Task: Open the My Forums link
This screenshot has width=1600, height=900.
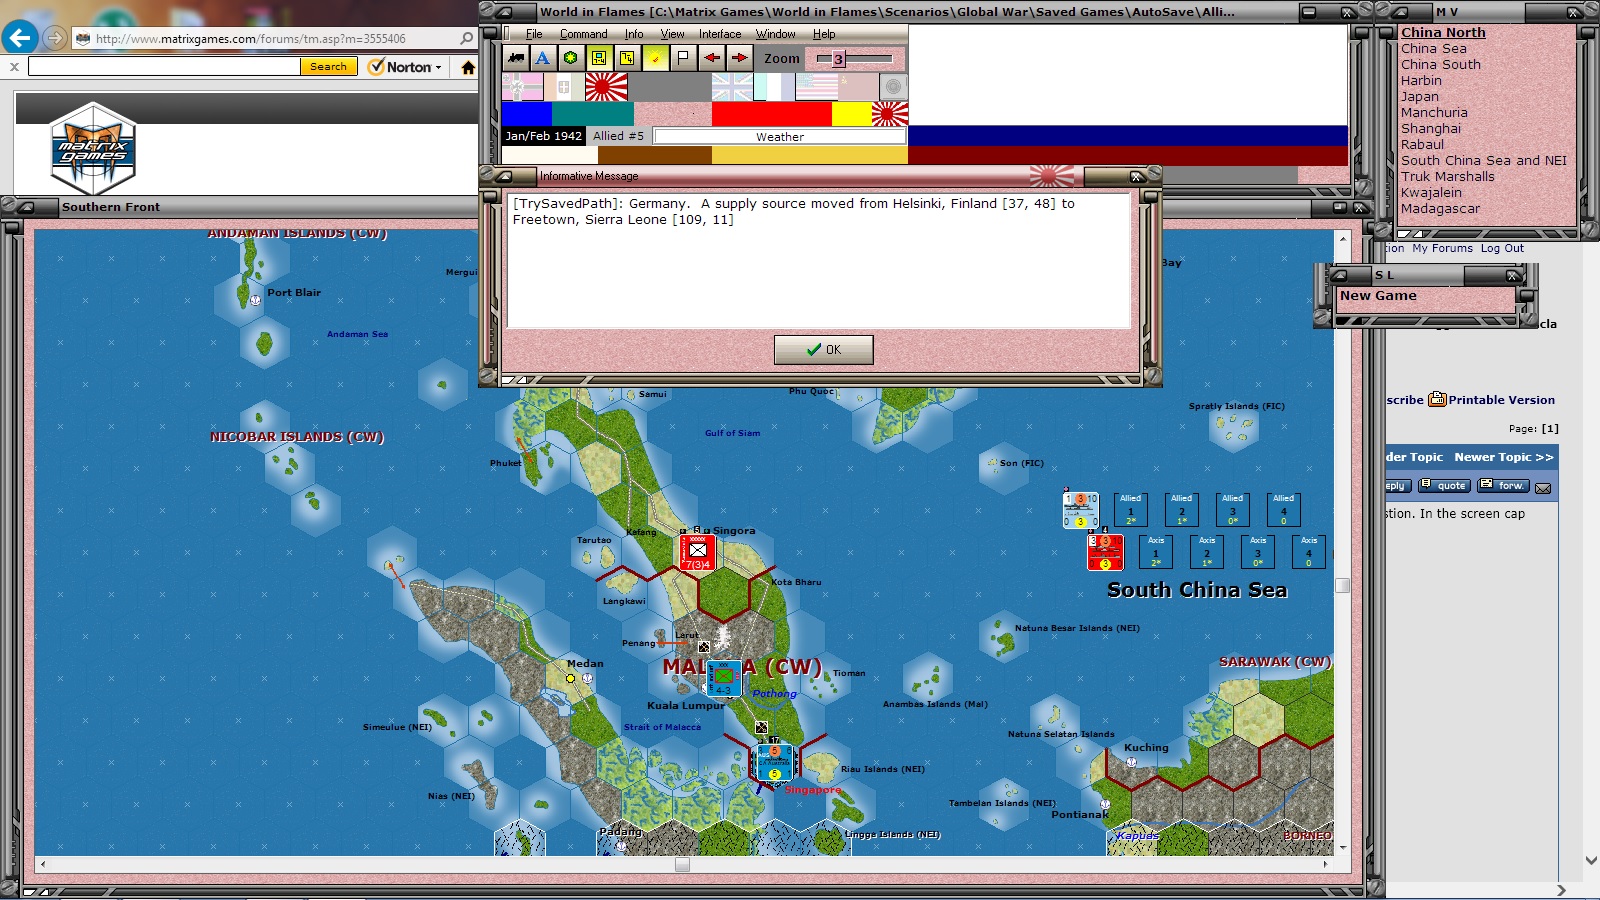Action: click(x=1442, y=248)
